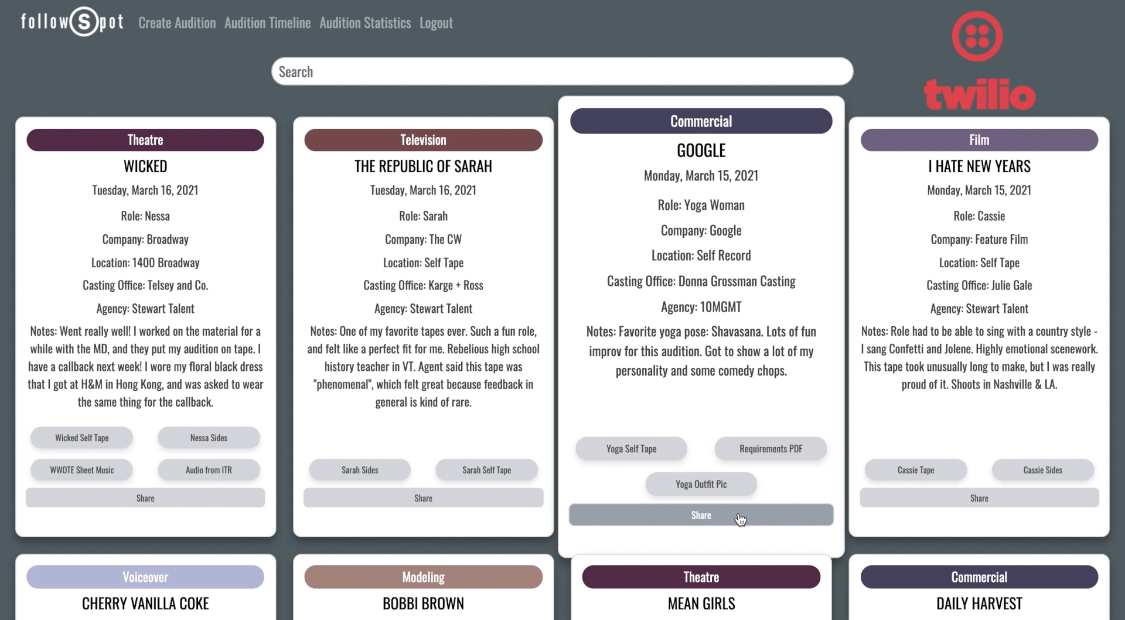Open the Cassie Tape attachment

point(915,470)
